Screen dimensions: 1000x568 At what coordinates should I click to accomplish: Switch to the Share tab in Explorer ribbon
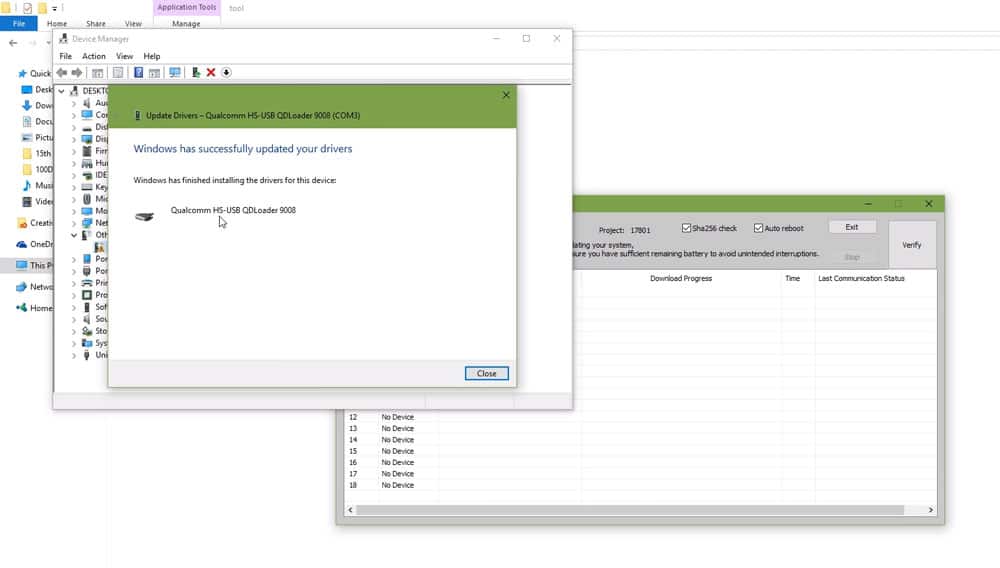96,24
